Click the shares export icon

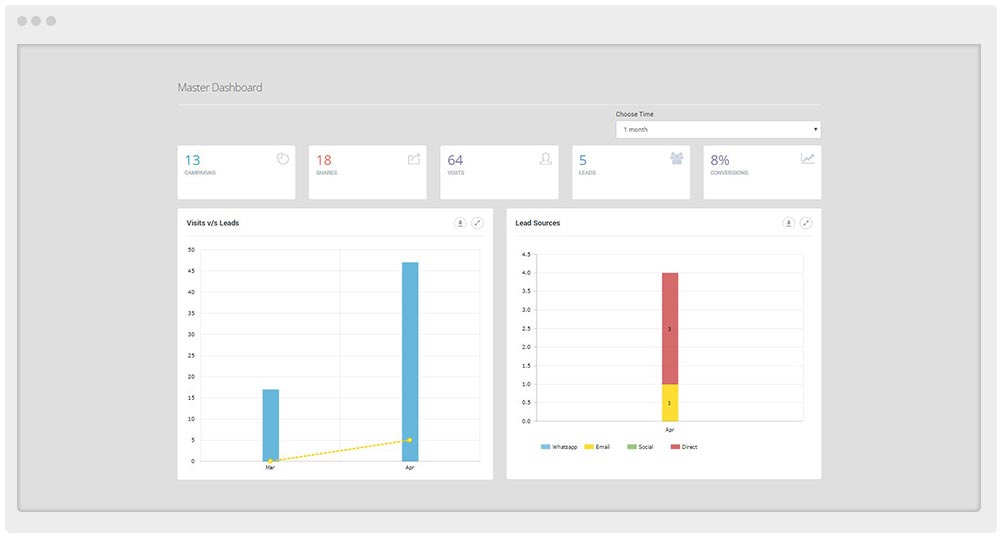tap(414, 159)
